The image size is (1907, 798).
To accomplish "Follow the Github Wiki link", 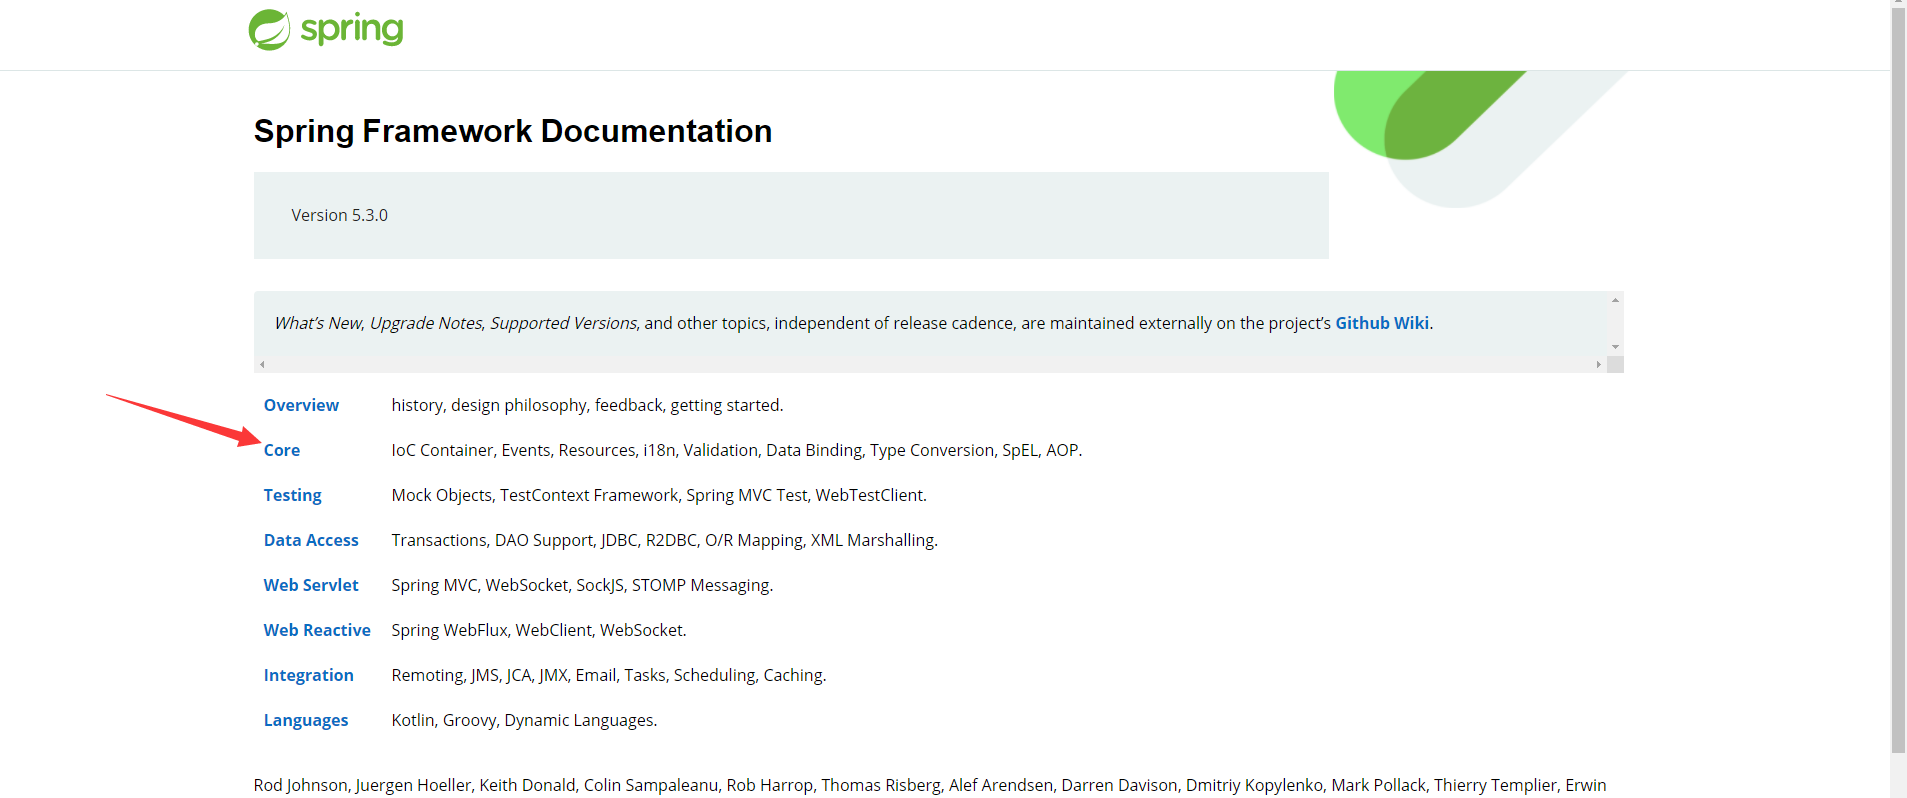I will point(1382,323).
